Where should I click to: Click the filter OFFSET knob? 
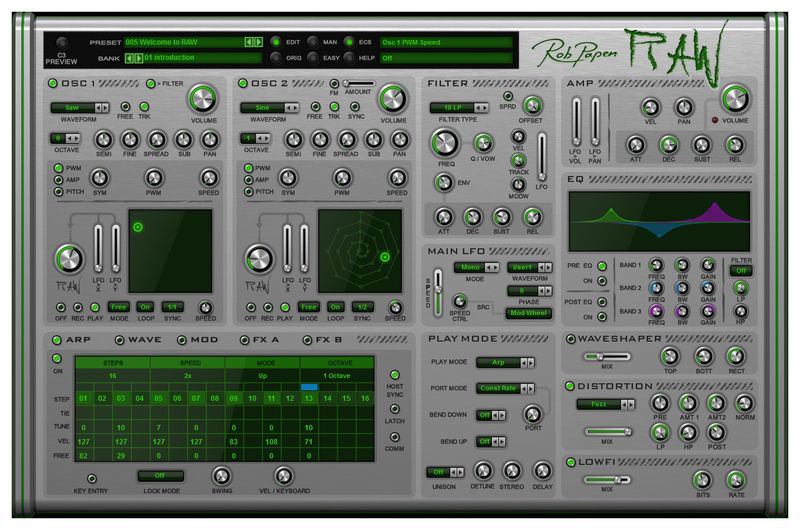click(x=532, y=106)
